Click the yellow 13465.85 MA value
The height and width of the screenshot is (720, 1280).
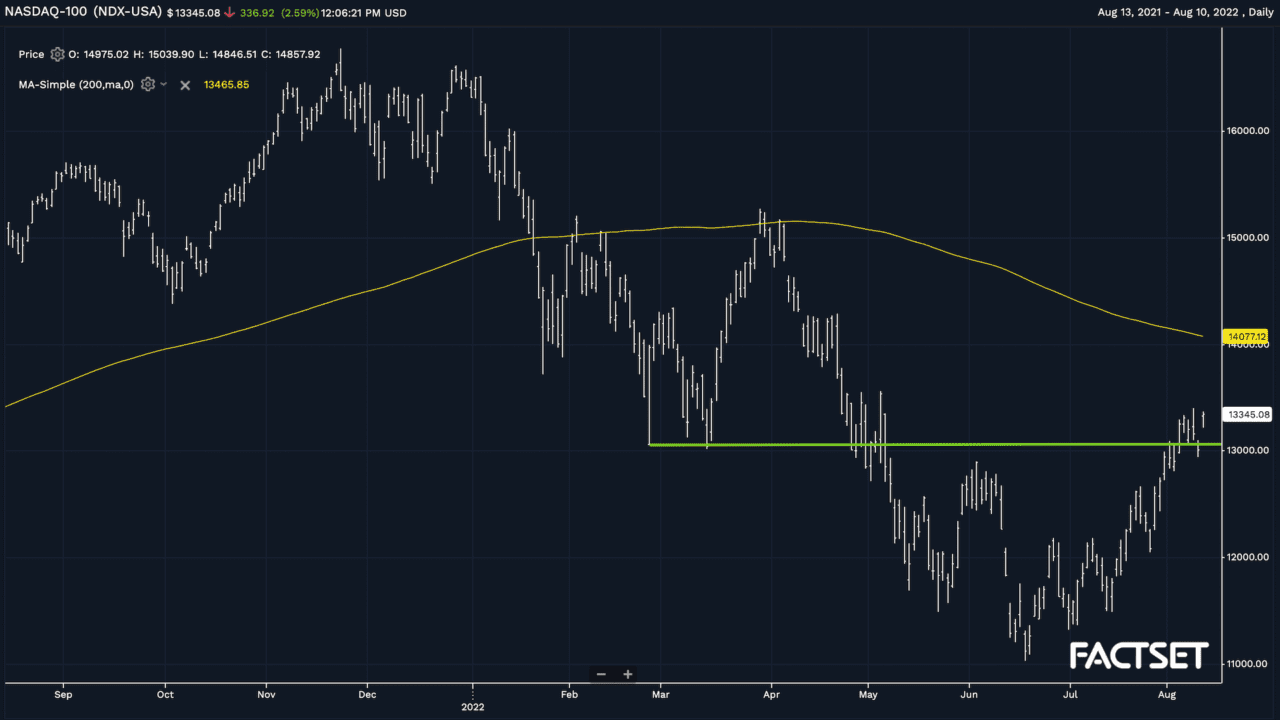(x=226, y=85)
